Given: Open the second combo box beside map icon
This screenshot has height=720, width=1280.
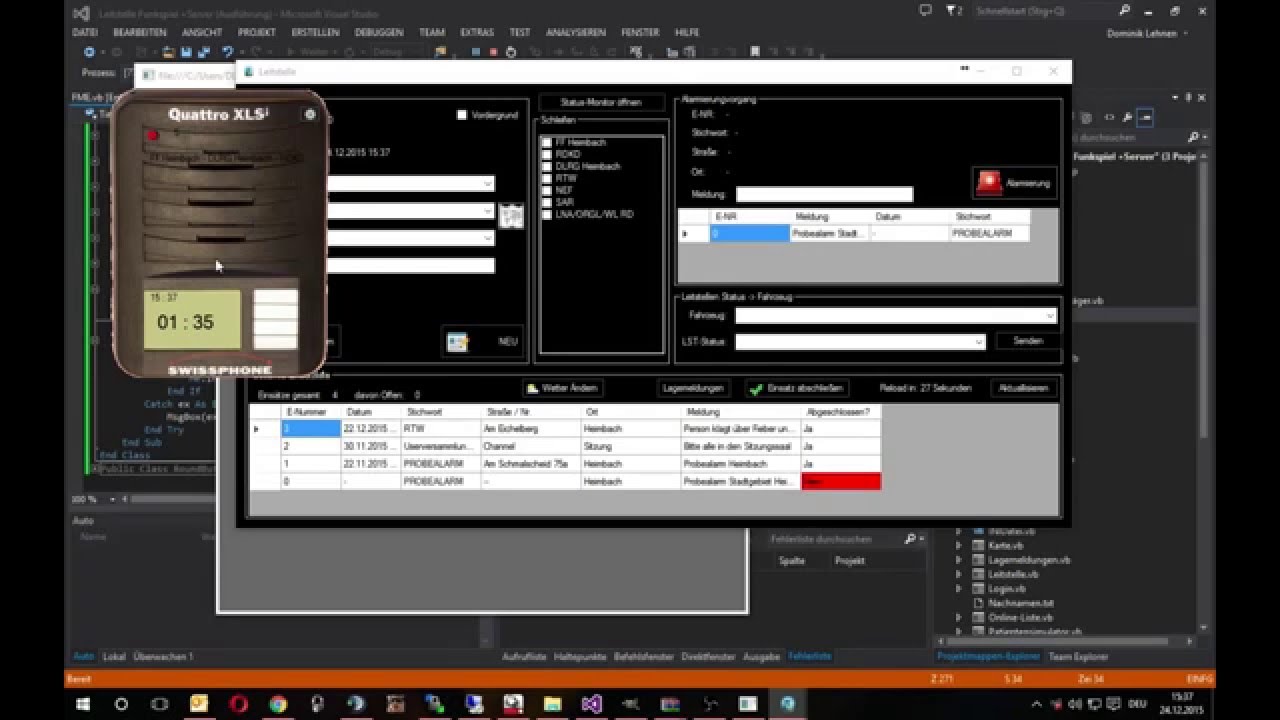Looking at the screenshot, I should coord(411,211).
